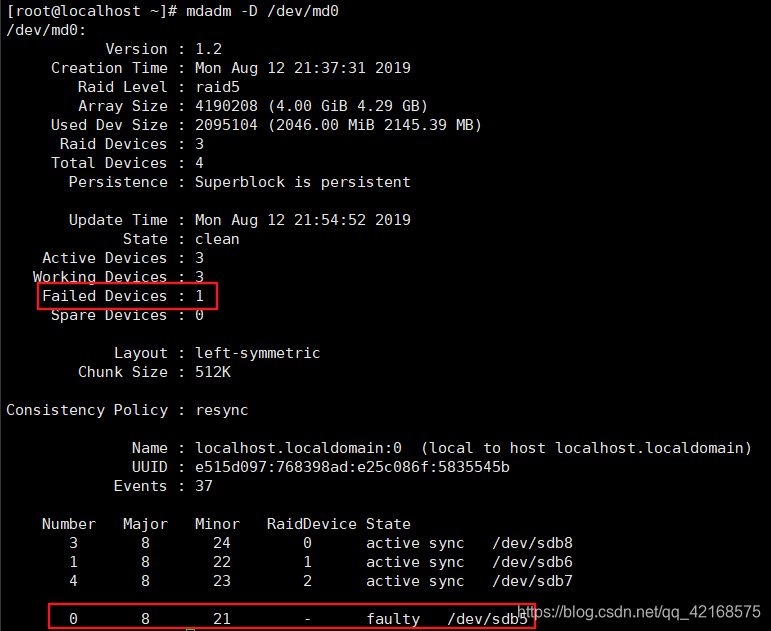Click the 'Minor' column header
Image resolution: width=771 pixels, height=631 pixels.
pyautogui.click(x=217, y=524)
